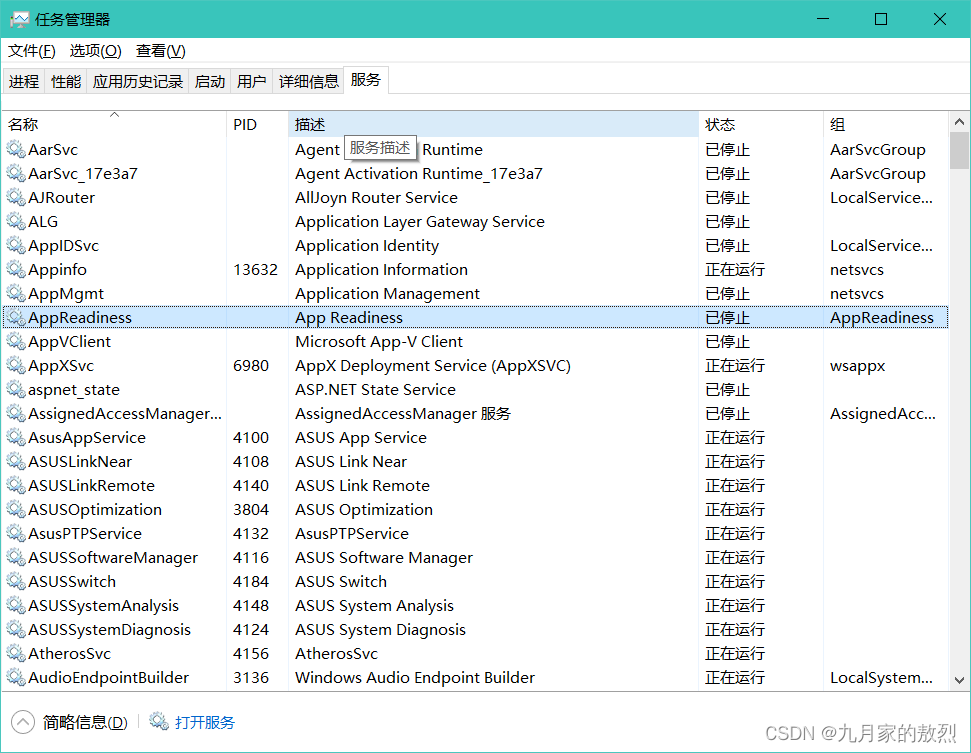
Task: Select 'AppX Deployment Service (AppXSVC)' text
Action: tap(433, 366)
